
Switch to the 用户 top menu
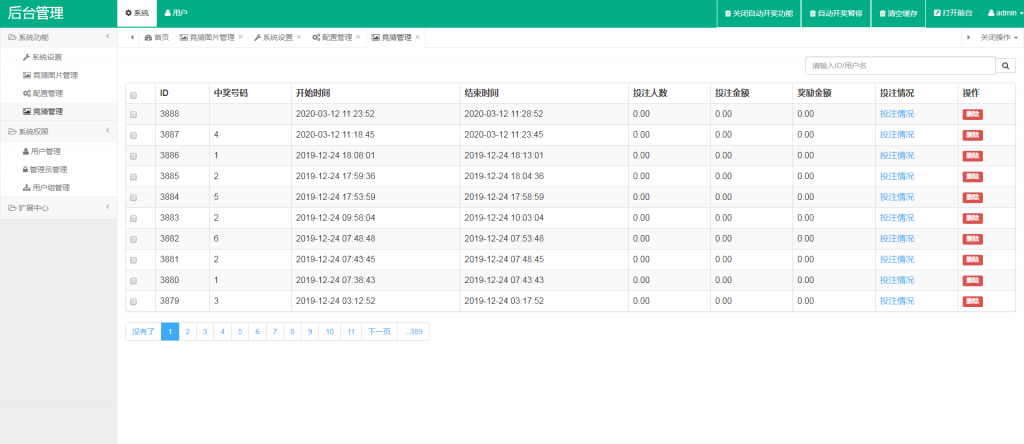176,14
